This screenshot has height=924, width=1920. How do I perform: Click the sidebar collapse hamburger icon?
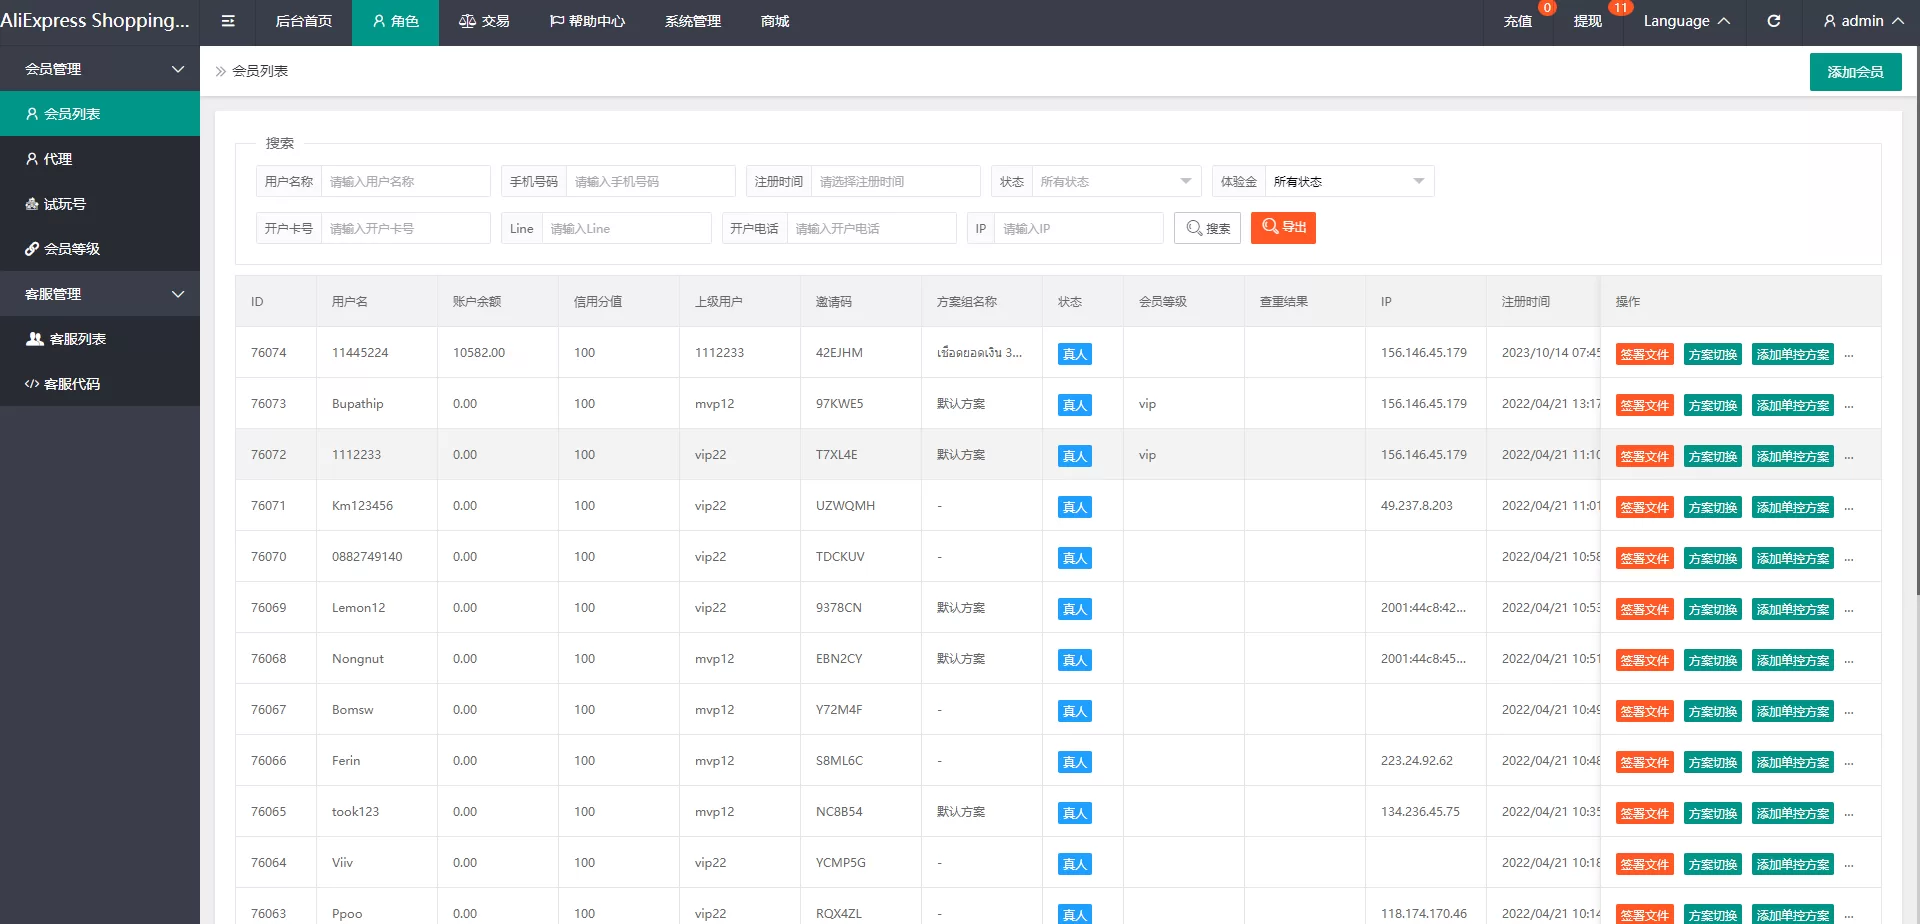coord(228,21)
